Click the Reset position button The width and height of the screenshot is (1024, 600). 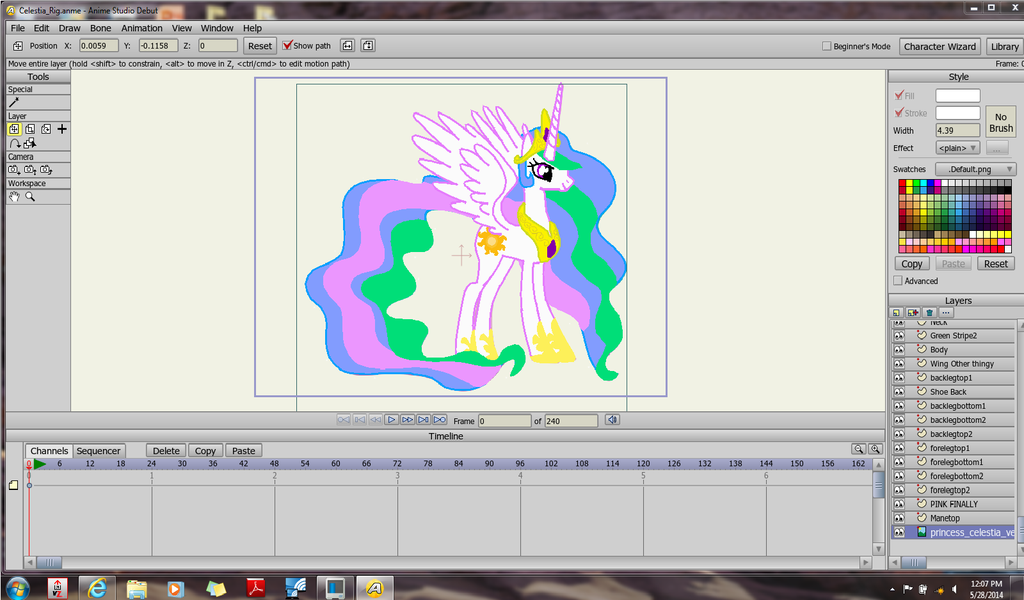[x=260, y=46]
